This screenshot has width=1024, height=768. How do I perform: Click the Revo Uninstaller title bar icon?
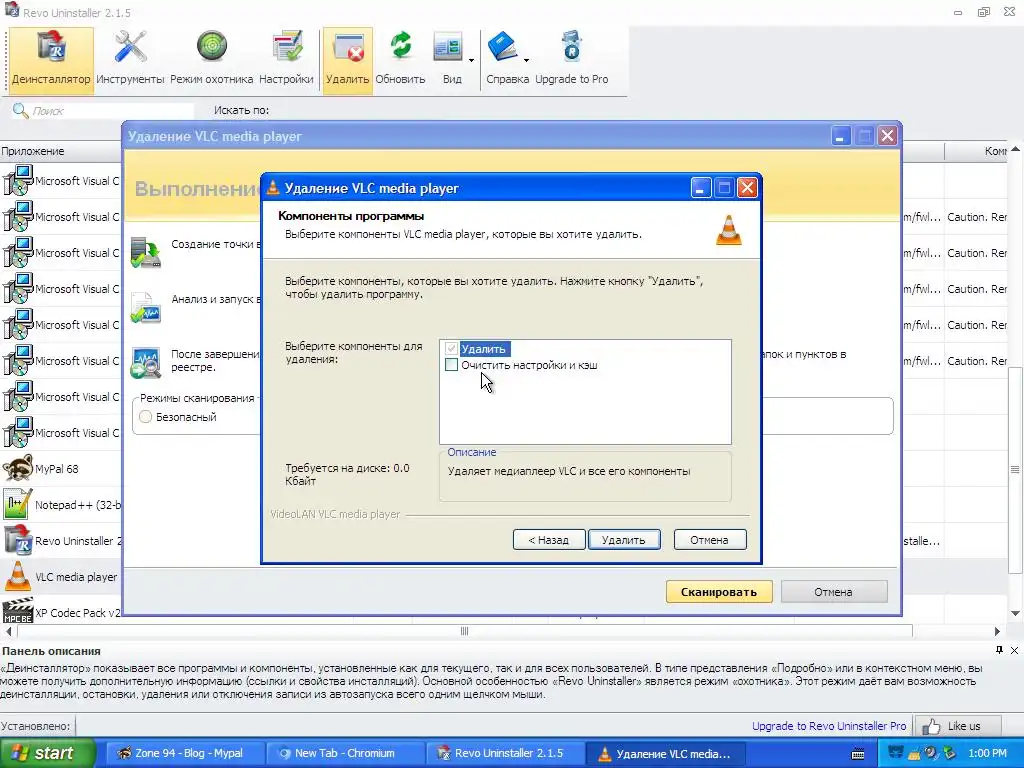point(12,11)
